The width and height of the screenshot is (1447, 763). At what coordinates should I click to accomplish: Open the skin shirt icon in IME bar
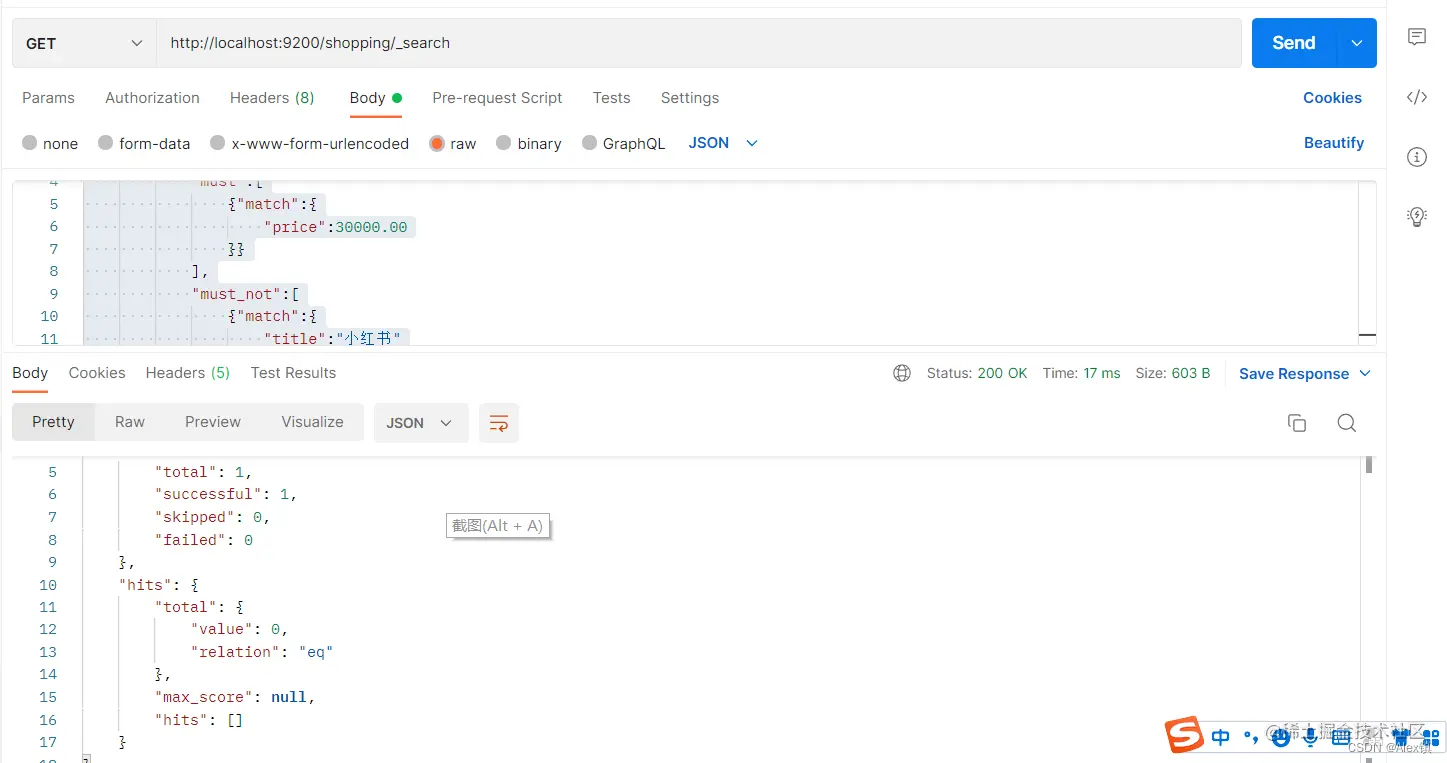click(x=1400, y=737)
